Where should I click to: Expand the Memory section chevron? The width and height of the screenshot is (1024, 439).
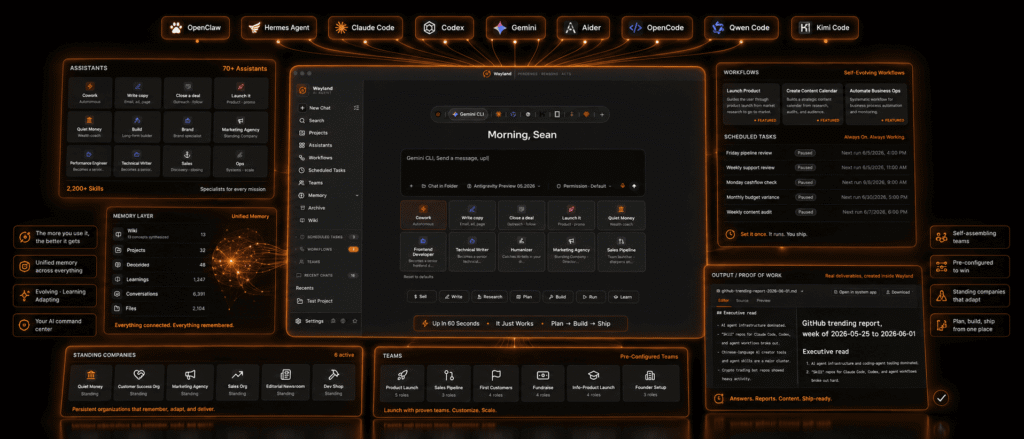click(357, 195)
